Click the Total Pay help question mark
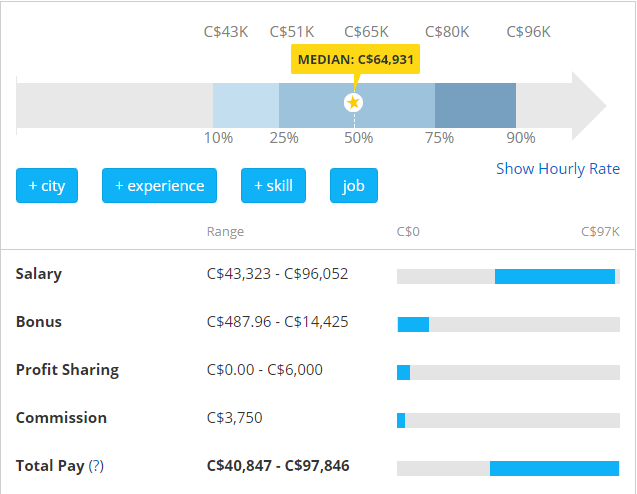 click(x=96, y=466)
